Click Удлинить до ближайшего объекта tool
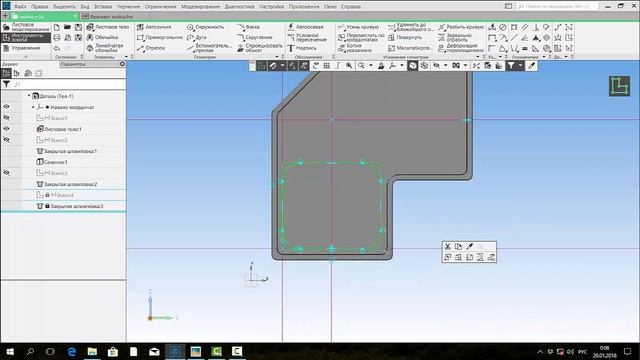Screen dimensions: 640x360 coord(410,27)
